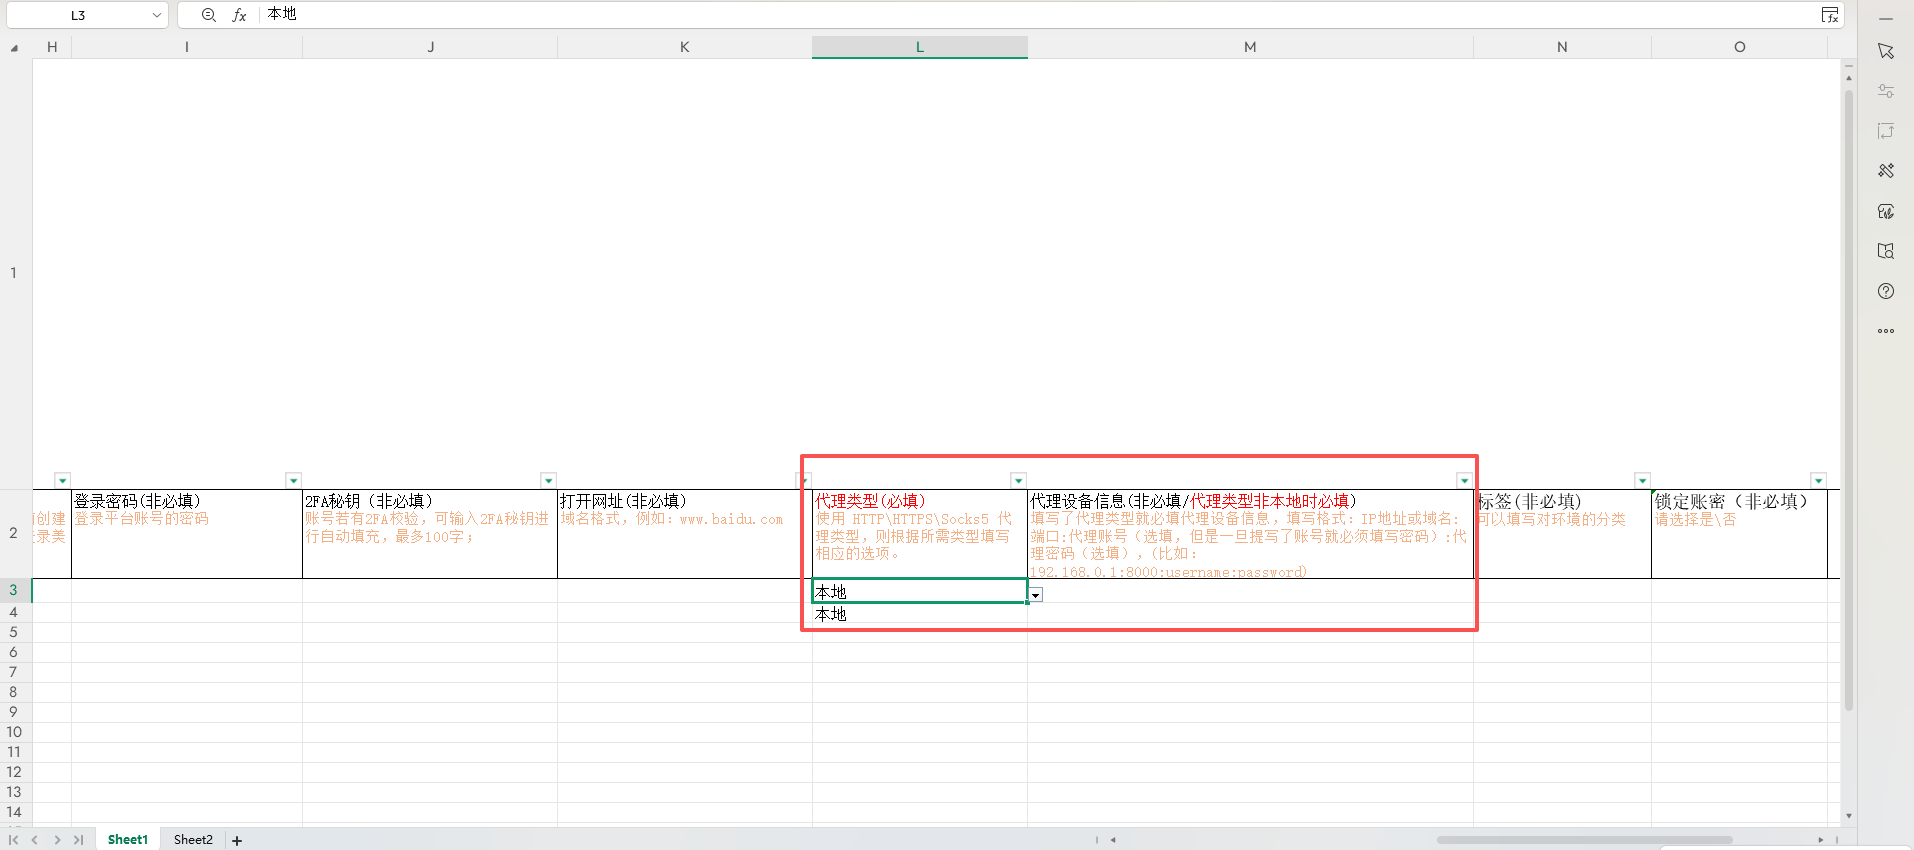The height and width of the screenshot is (850, 1914).
Task: Switch to the Sheet2 tab
Action: tap(193, 840)
